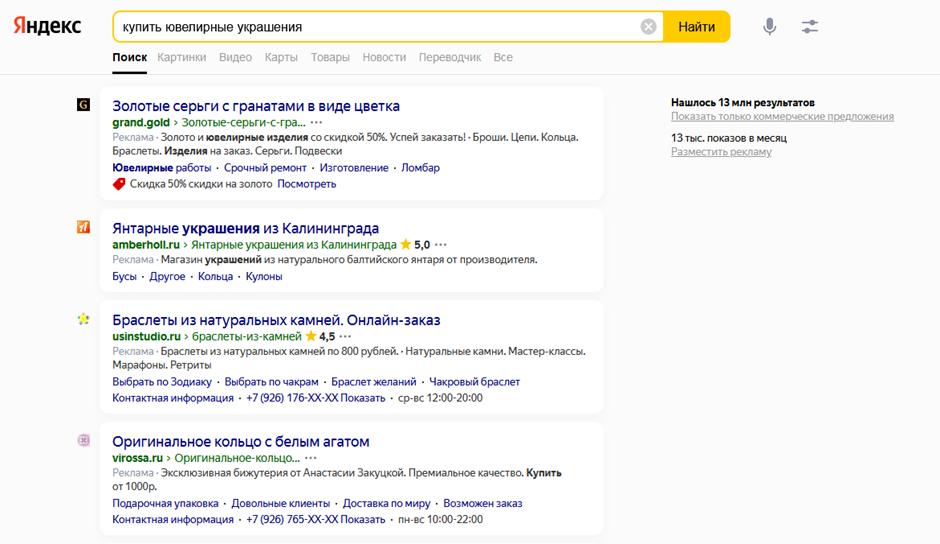Open the Подарочная упаковка sitelink
Viewport: 940px width, 544px height.
tap(165, 504)
